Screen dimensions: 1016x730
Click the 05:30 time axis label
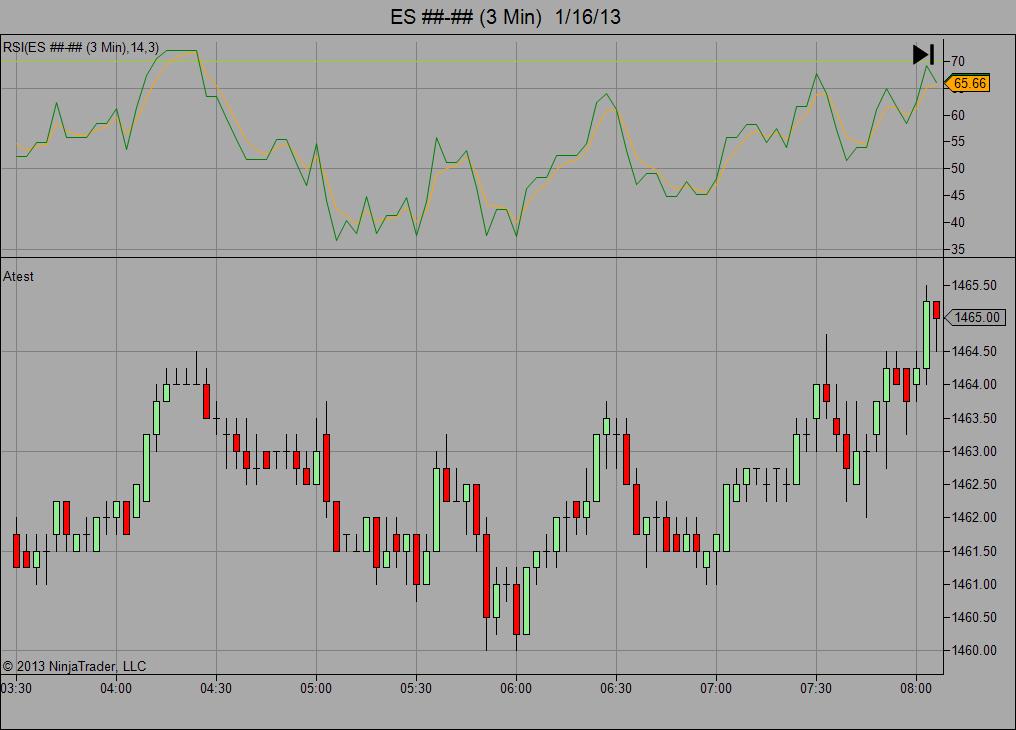click(x=416, y=688)
